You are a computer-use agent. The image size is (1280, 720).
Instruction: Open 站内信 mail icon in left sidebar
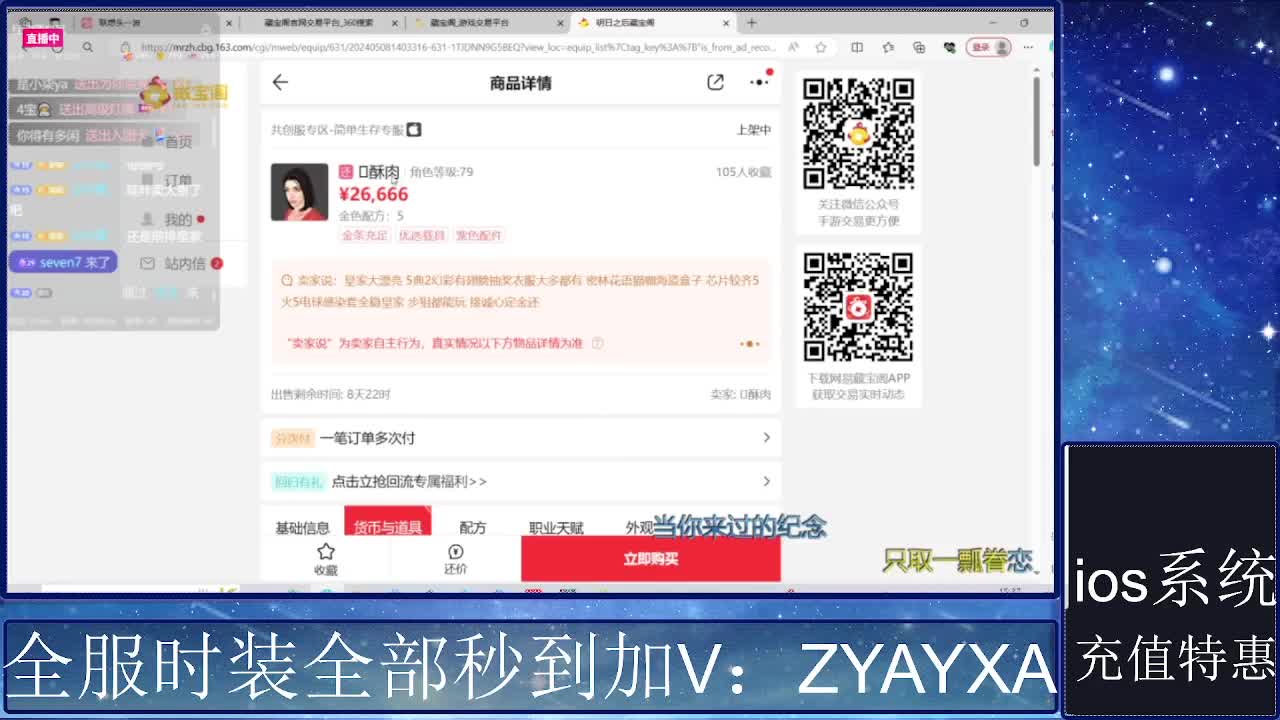pos(163,263)
